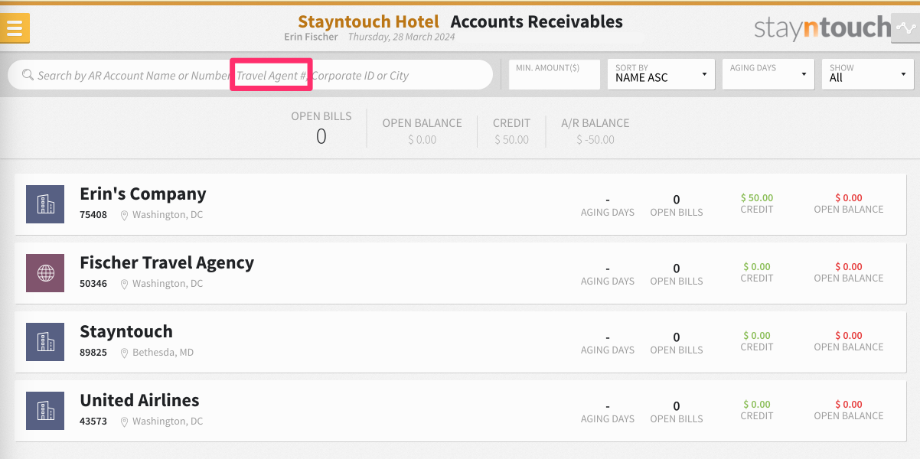Click the Credit summary $50.00
Image resolution: width=920 pixels, height=459 pixels.
[511, 140]
